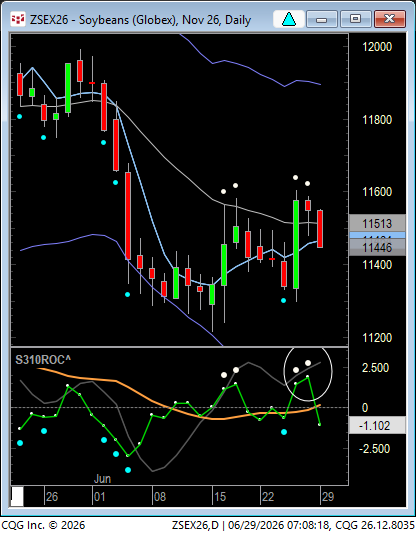This screenshot has width=416, height=533.
Task: Click date label 22 on the time axis
Action: [268, 497]
